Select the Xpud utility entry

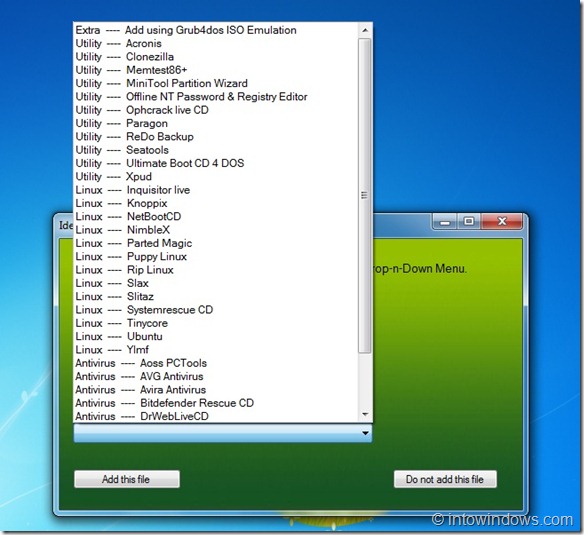click(216, 177)
